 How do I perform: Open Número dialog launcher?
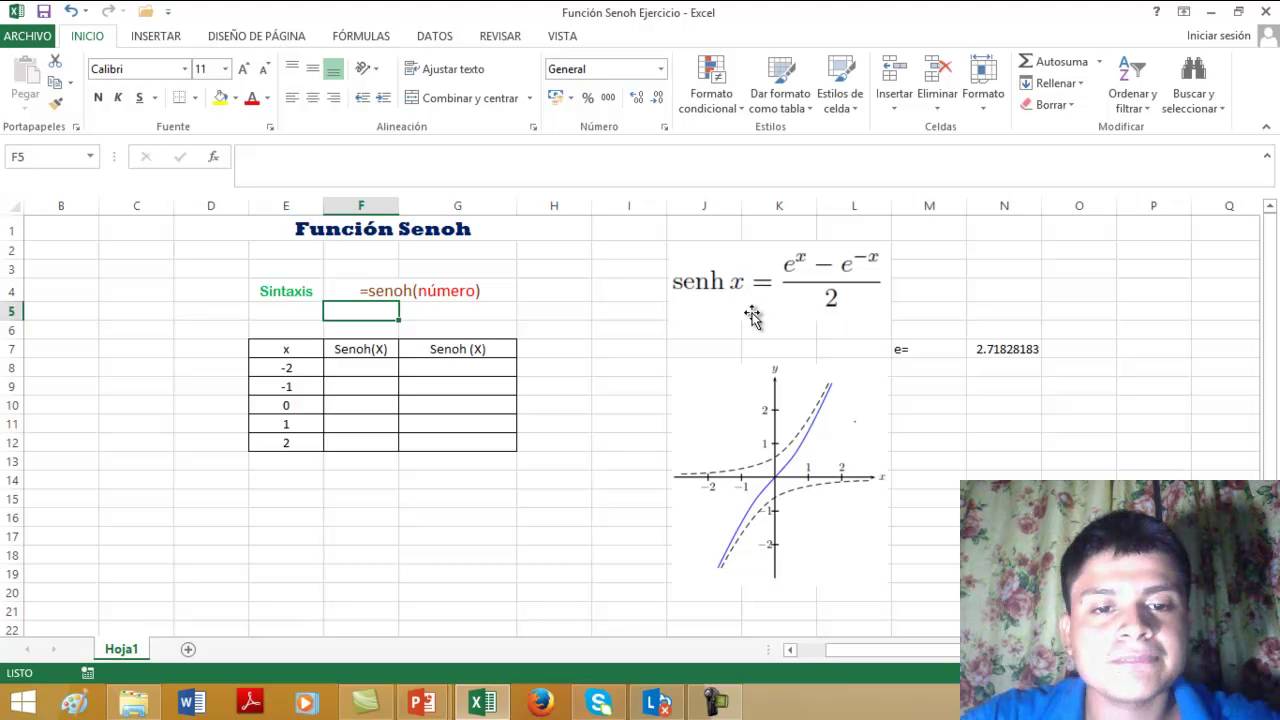[665, 128]
